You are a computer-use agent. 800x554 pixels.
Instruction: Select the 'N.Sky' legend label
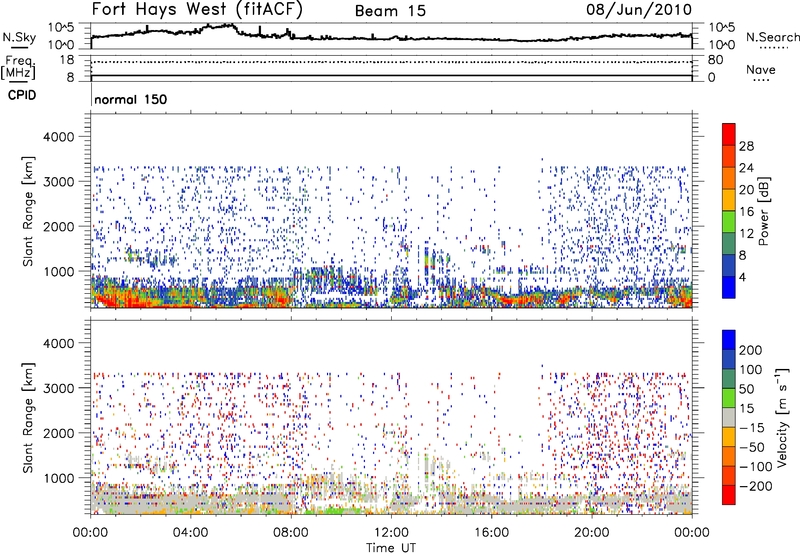coord(19,37)
